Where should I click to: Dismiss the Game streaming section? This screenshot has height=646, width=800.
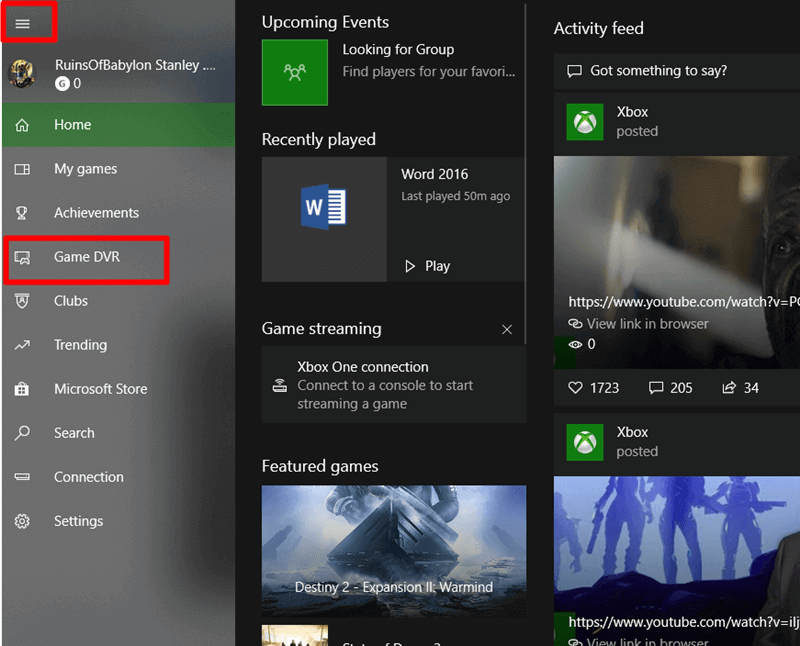[x=507, y=328]
